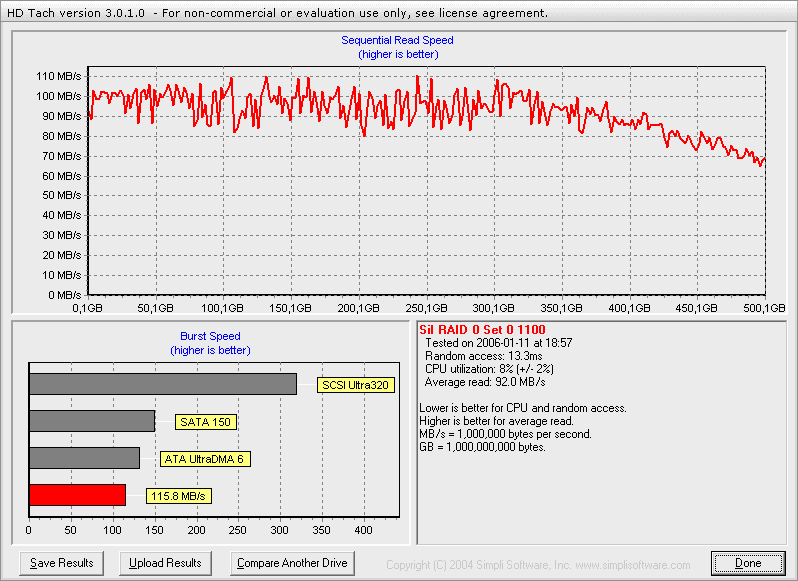The width and height of the screenshot is (798, 581).
Task: Click the 'Random access: 13.3ms' line
Action: point(484,356)
